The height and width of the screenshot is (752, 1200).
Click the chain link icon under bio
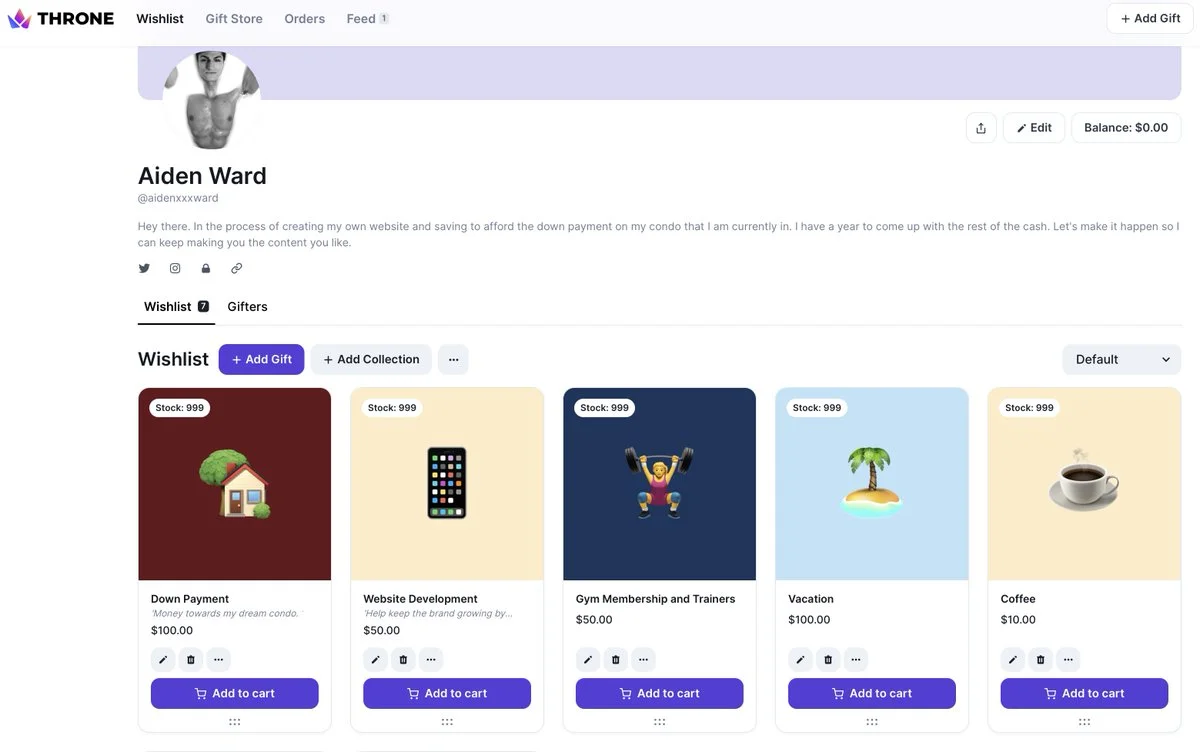[237, 268]
